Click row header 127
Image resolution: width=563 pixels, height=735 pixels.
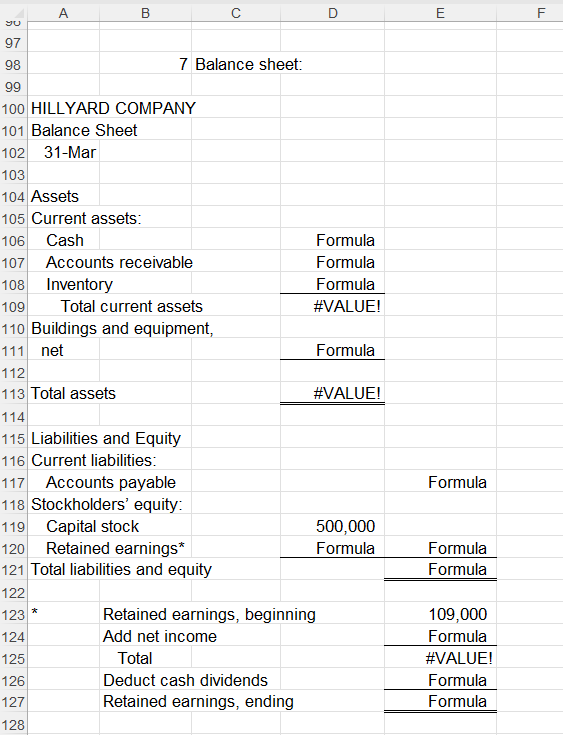pyautogui.click(x=13, y=702)
